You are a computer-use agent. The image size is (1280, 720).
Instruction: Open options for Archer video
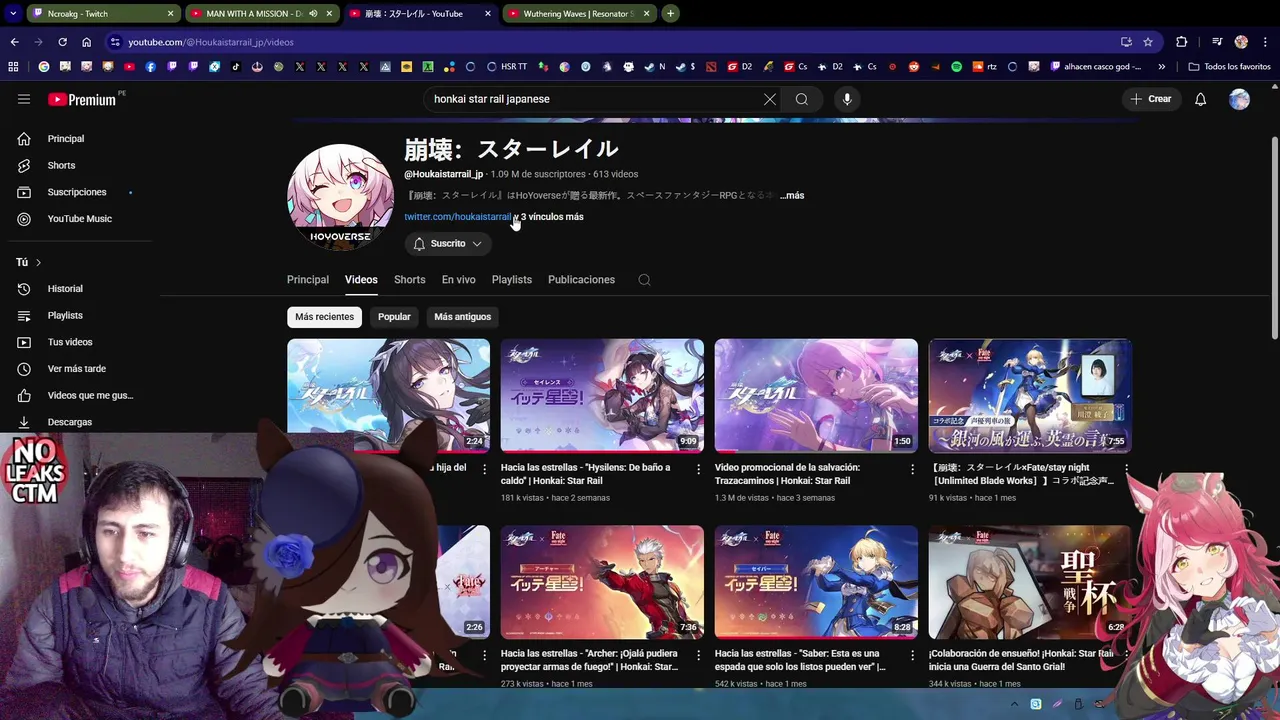(698, 655)
